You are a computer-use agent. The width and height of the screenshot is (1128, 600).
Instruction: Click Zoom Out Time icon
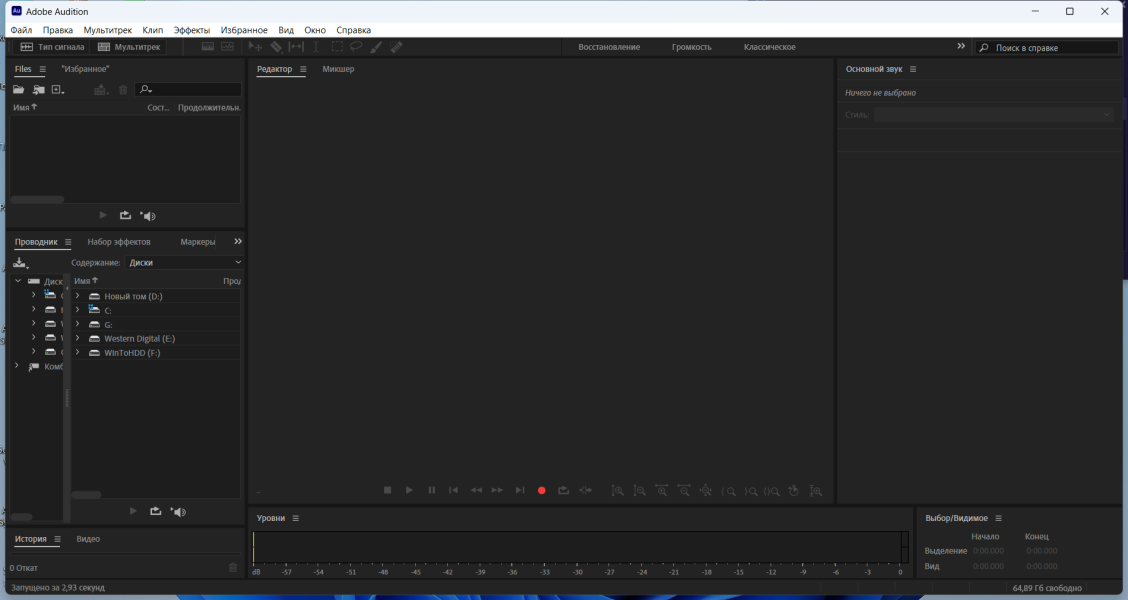point(683,491)
